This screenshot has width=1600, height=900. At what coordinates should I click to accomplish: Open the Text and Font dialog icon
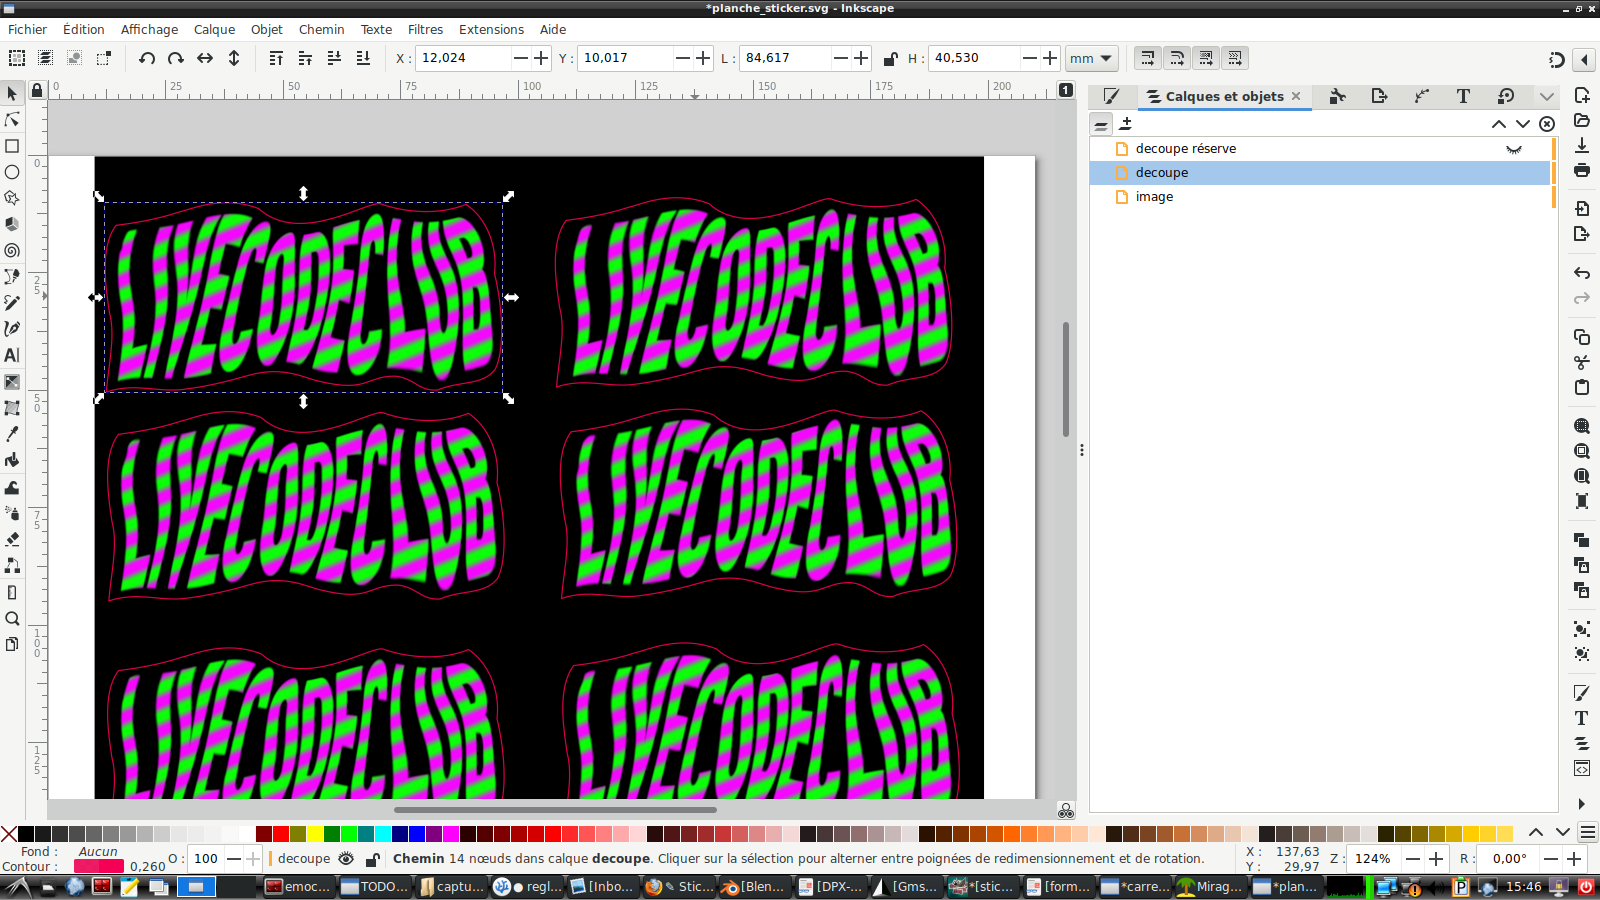click(1463, 96)
